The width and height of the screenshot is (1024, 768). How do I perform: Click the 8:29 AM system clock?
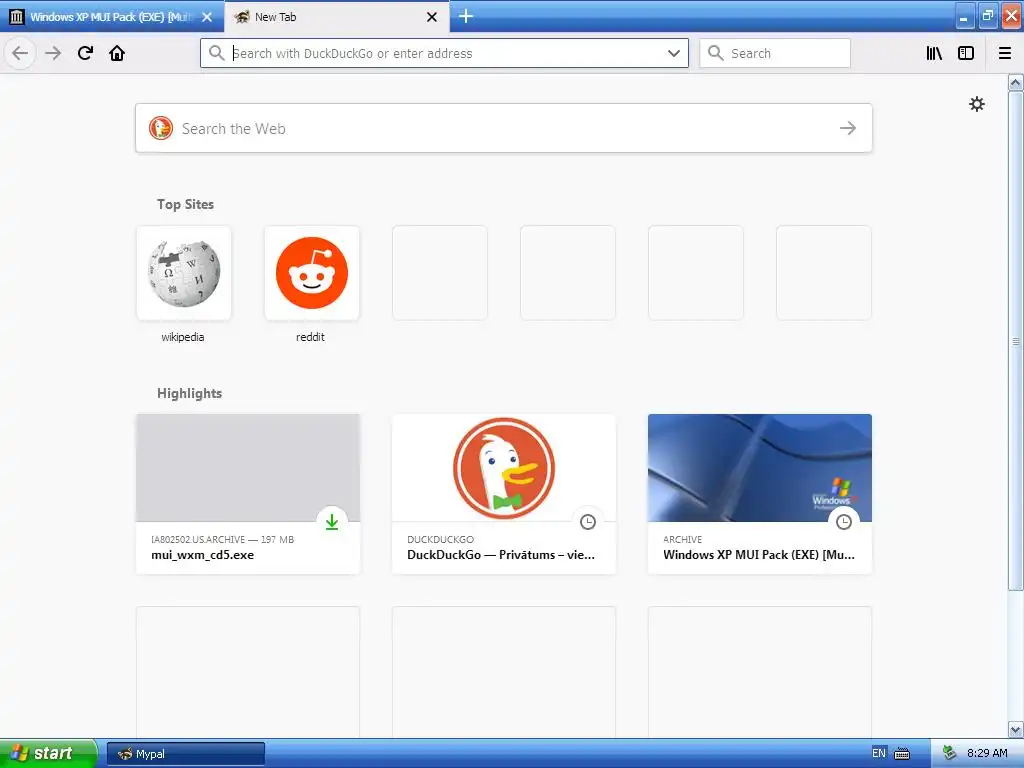(x=987, y=754)
